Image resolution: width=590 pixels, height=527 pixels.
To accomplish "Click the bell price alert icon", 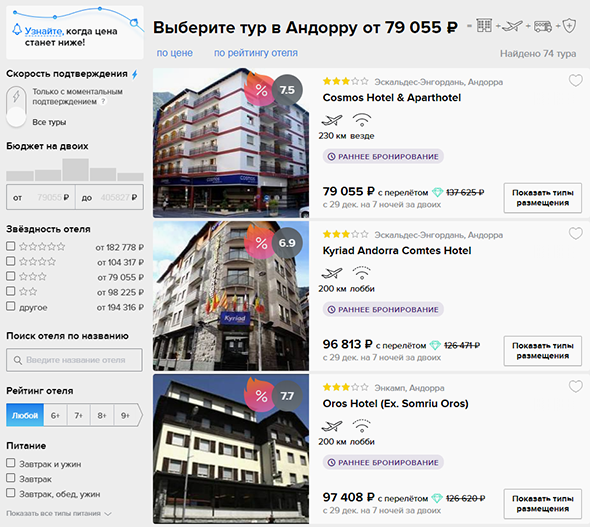I will click(x=17, y=29).
